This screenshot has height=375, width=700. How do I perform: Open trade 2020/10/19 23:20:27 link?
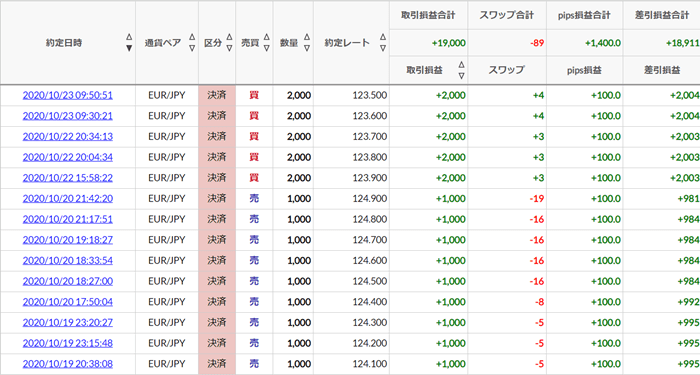coord(68,322)
